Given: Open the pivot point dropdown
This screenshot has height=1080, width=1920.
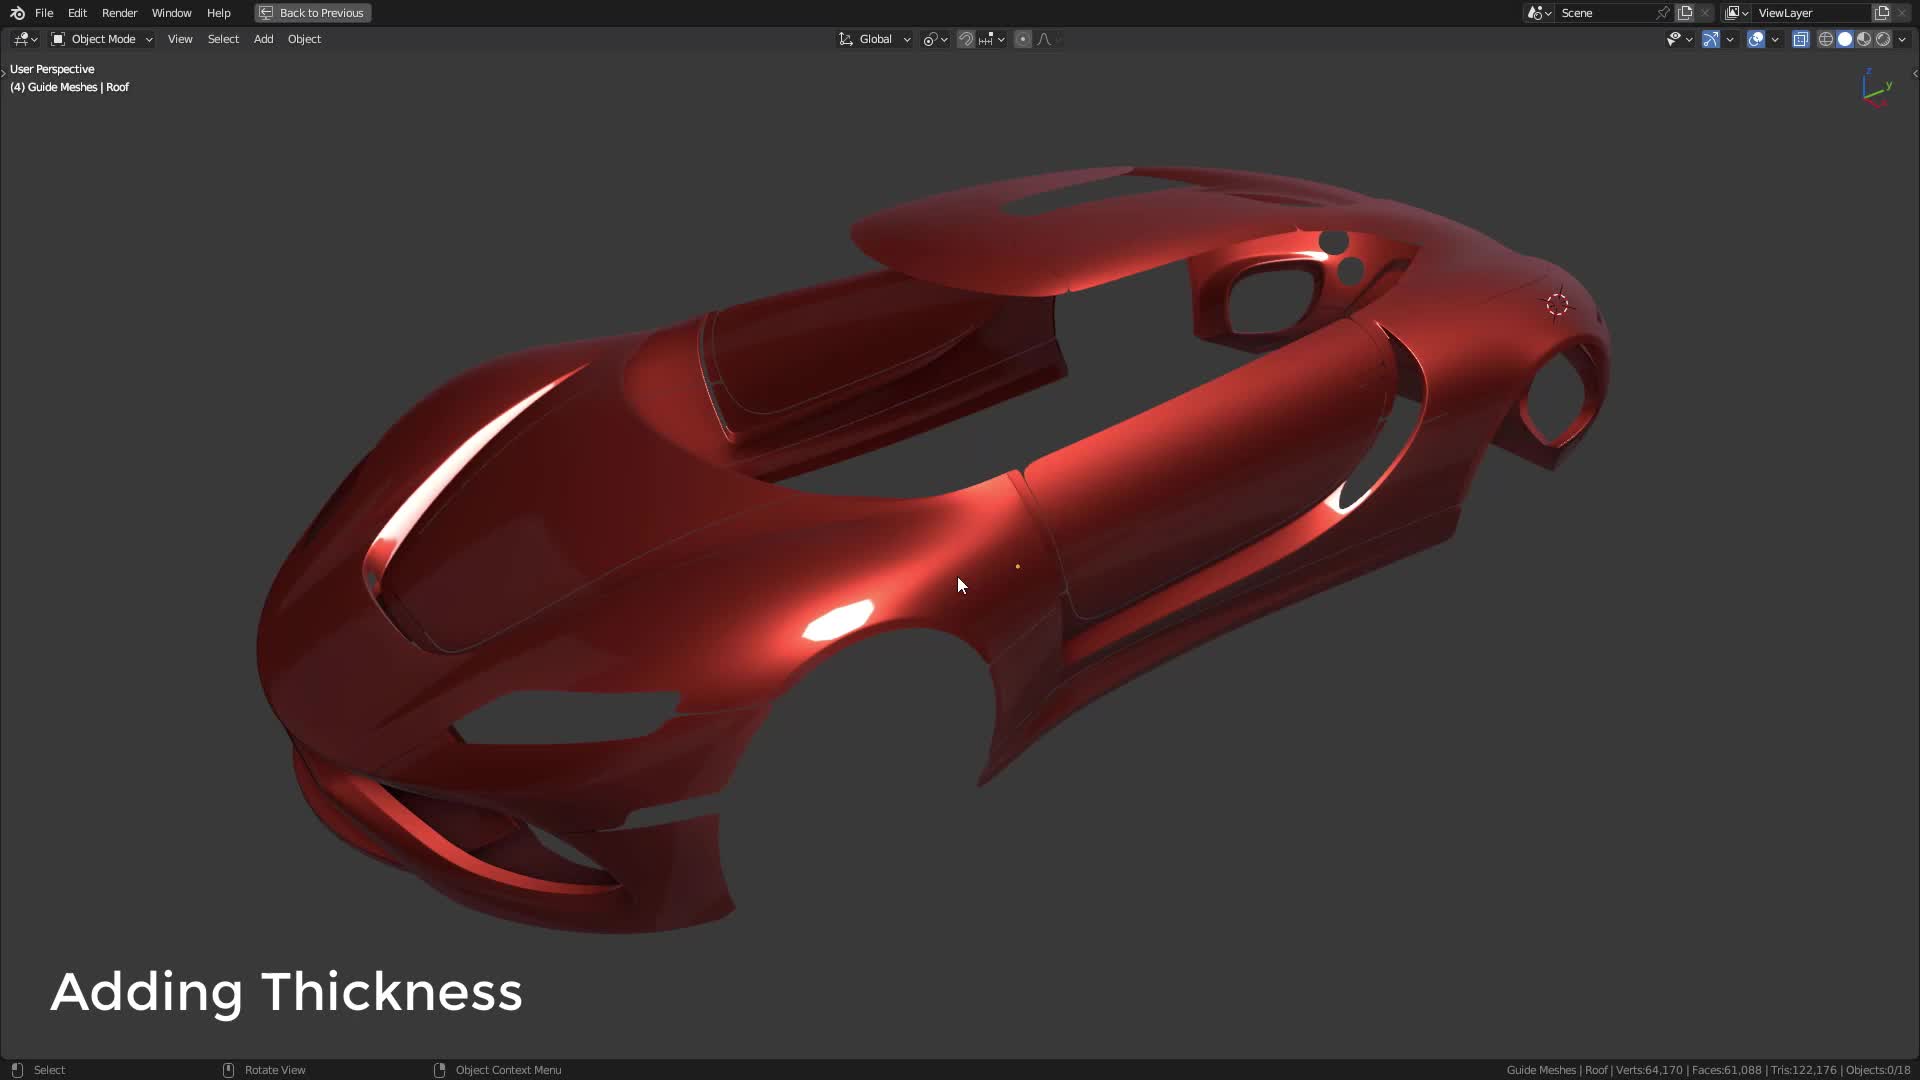Looking at the screenshot, I should [x=935, y=39].
